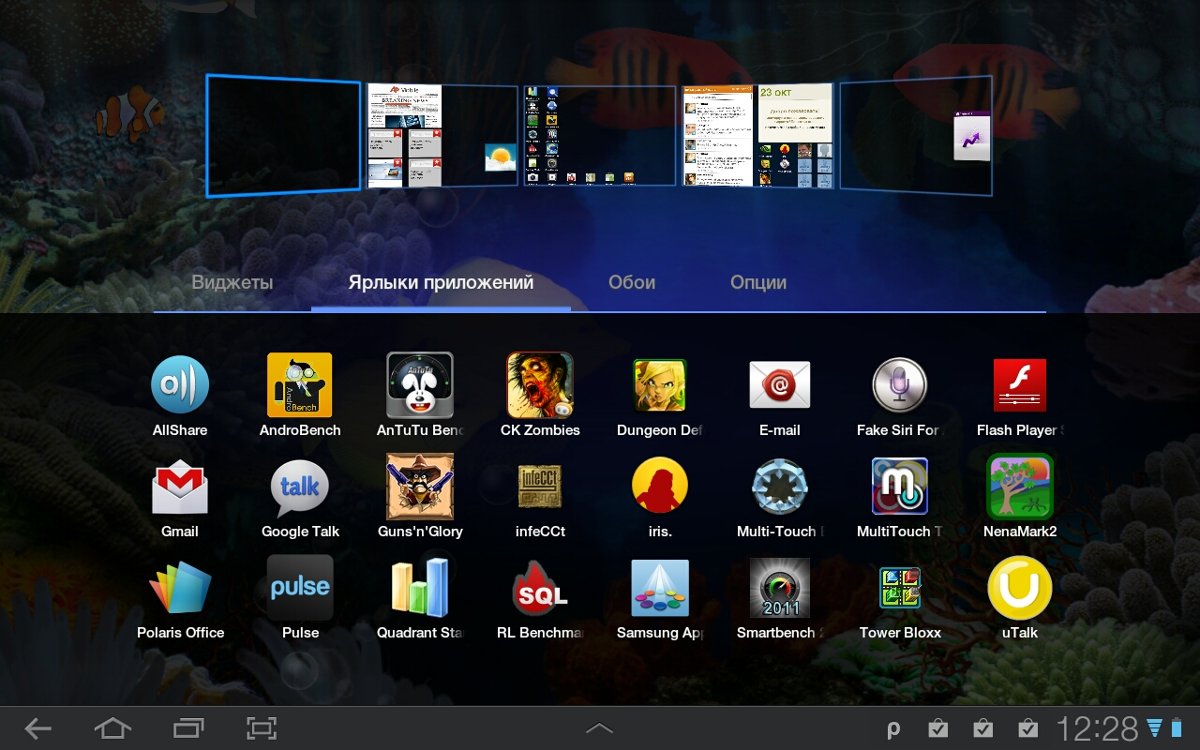Choose the home screen panel with news widgets
Image resolution: width=1200 pixels, height=750 pixels.
click(443, 135)
